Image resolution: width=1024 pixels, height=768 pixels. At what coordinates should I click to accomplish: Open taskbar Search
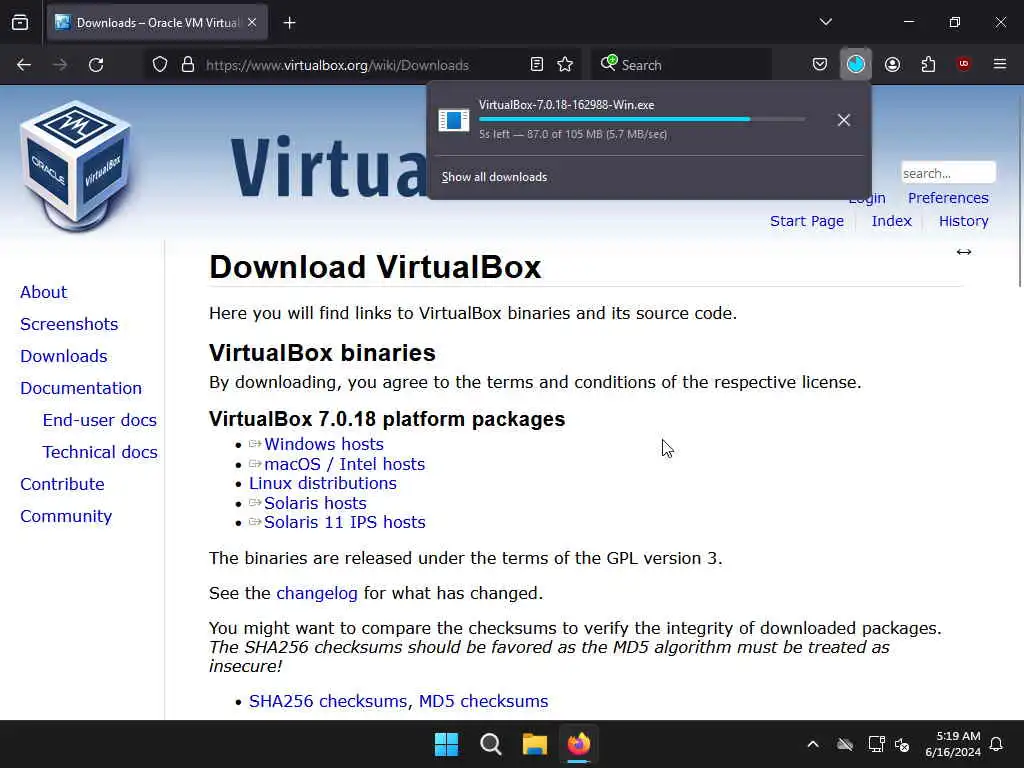tap(490, 744)
